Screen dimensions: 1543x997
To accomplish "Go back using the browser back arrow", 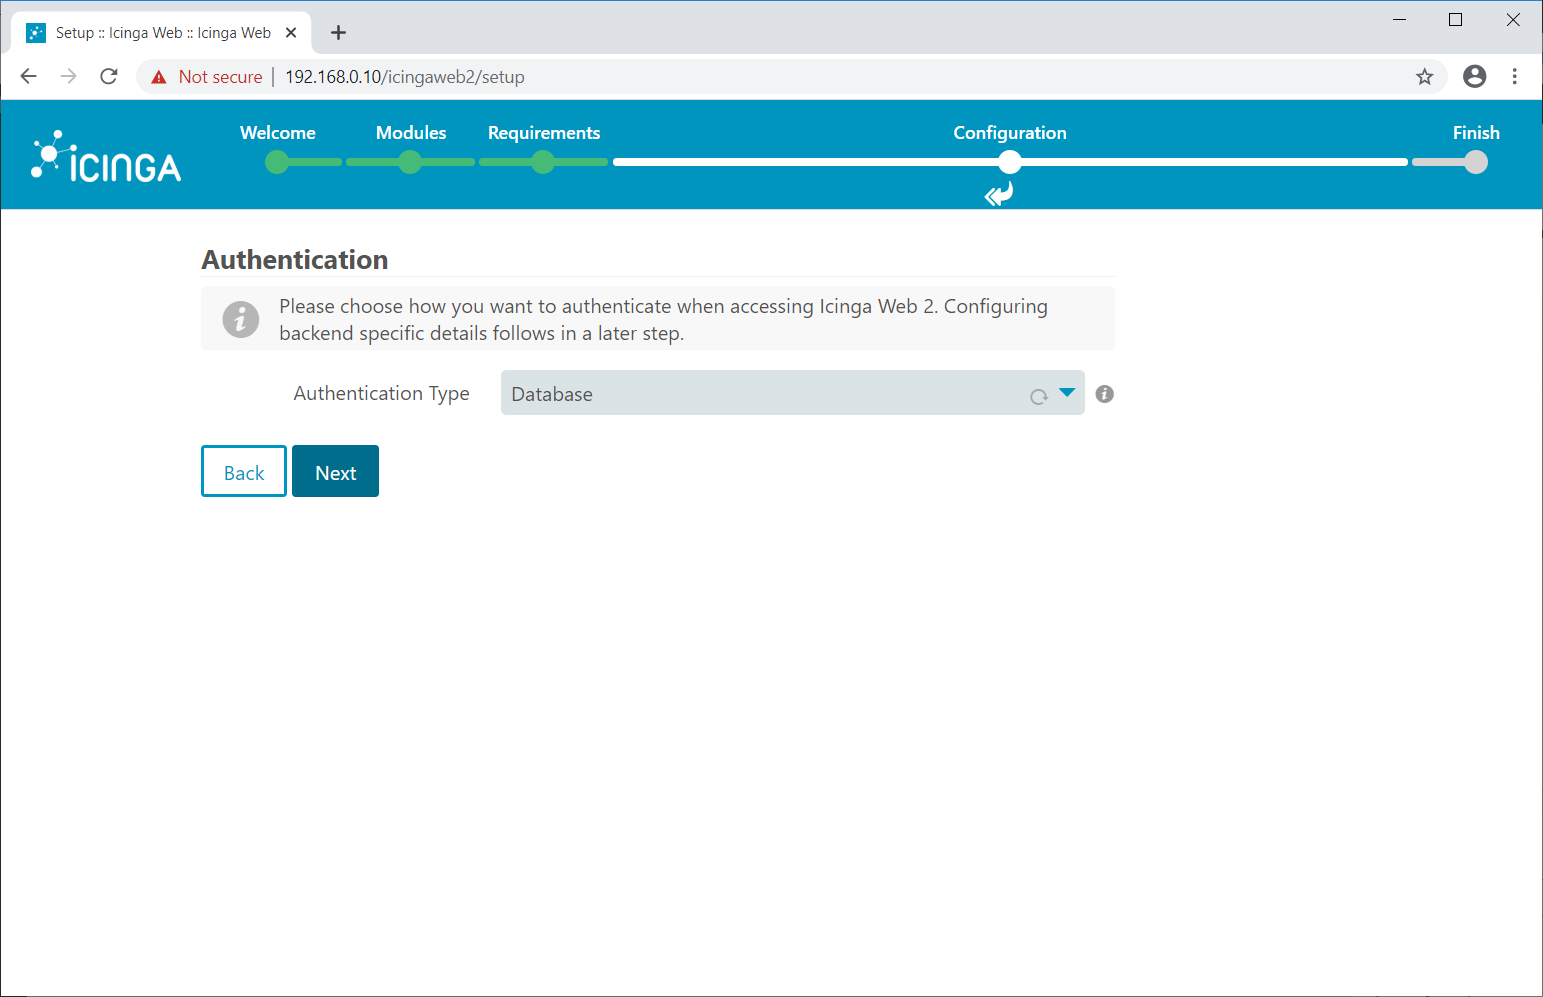I will (28, 77).
